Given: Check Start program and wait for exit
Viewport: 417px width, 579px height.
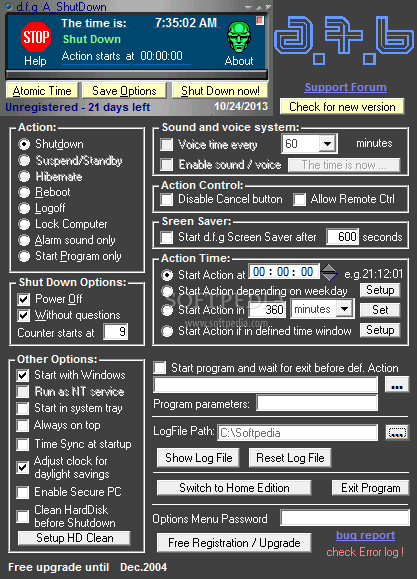Looking at the screenshot, I should [x=160, y=367].
